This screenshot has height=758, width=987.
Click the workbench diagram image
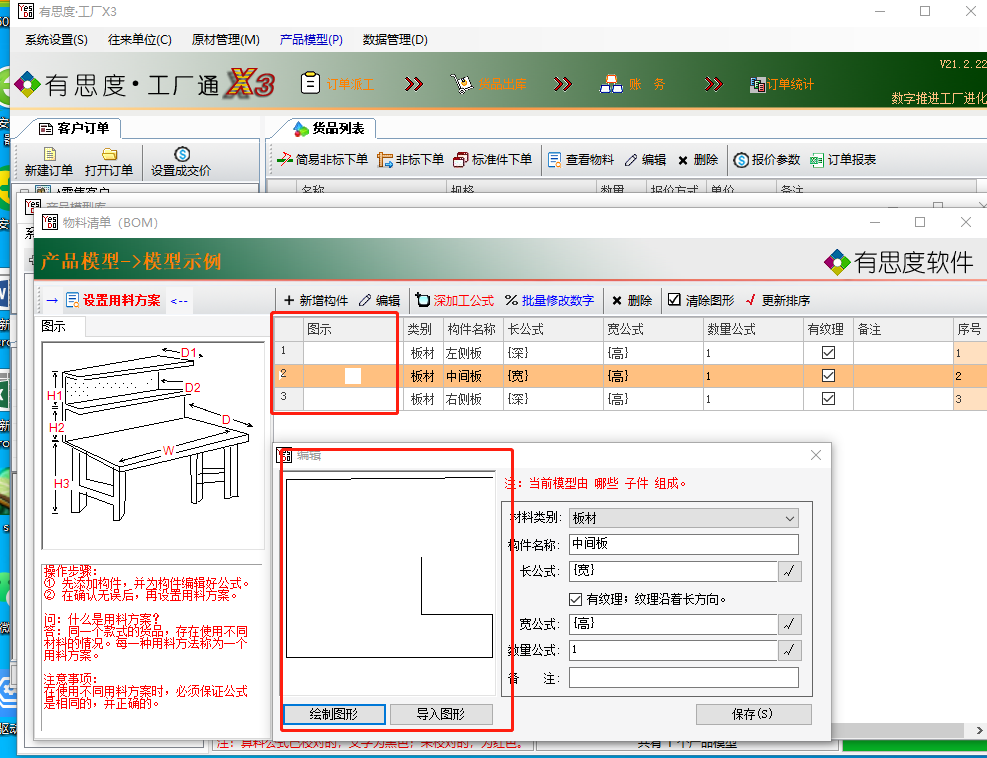pyautogui.click(x=153, y=446)
